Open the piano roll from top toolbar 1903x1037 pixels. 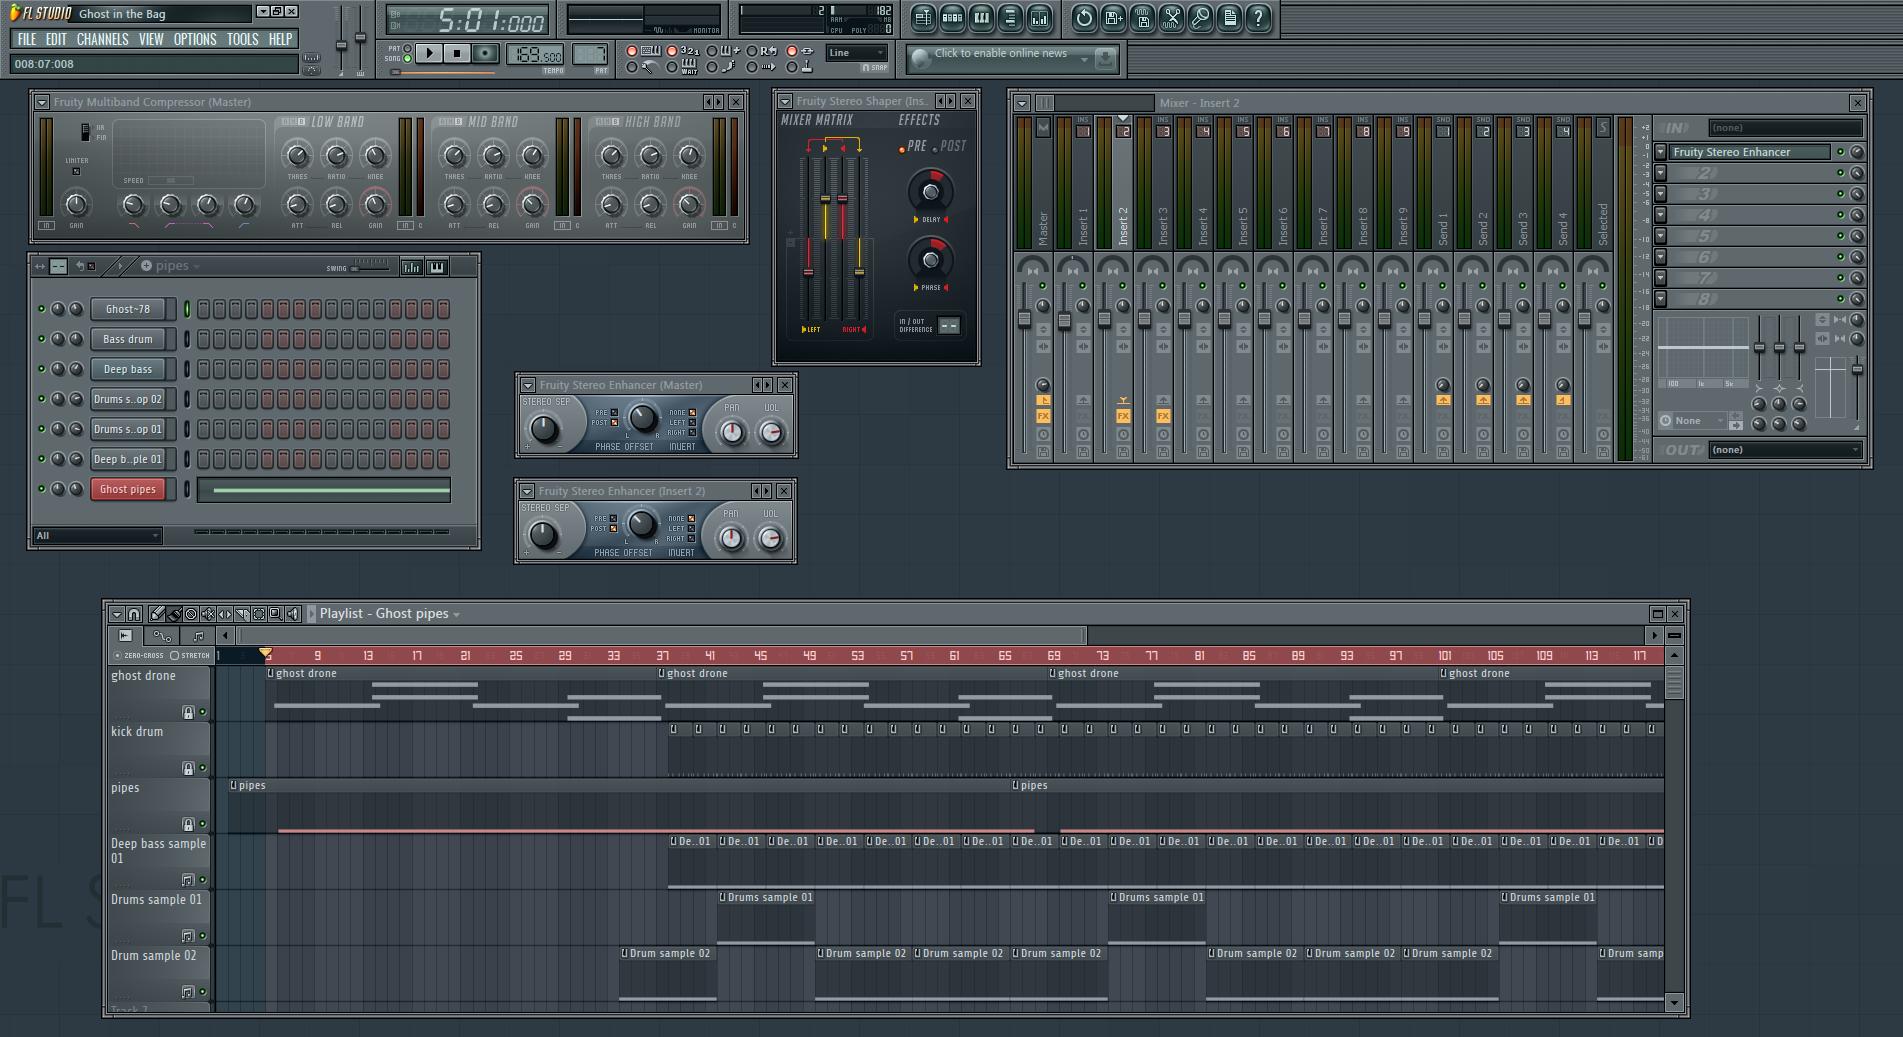point(981,18)
